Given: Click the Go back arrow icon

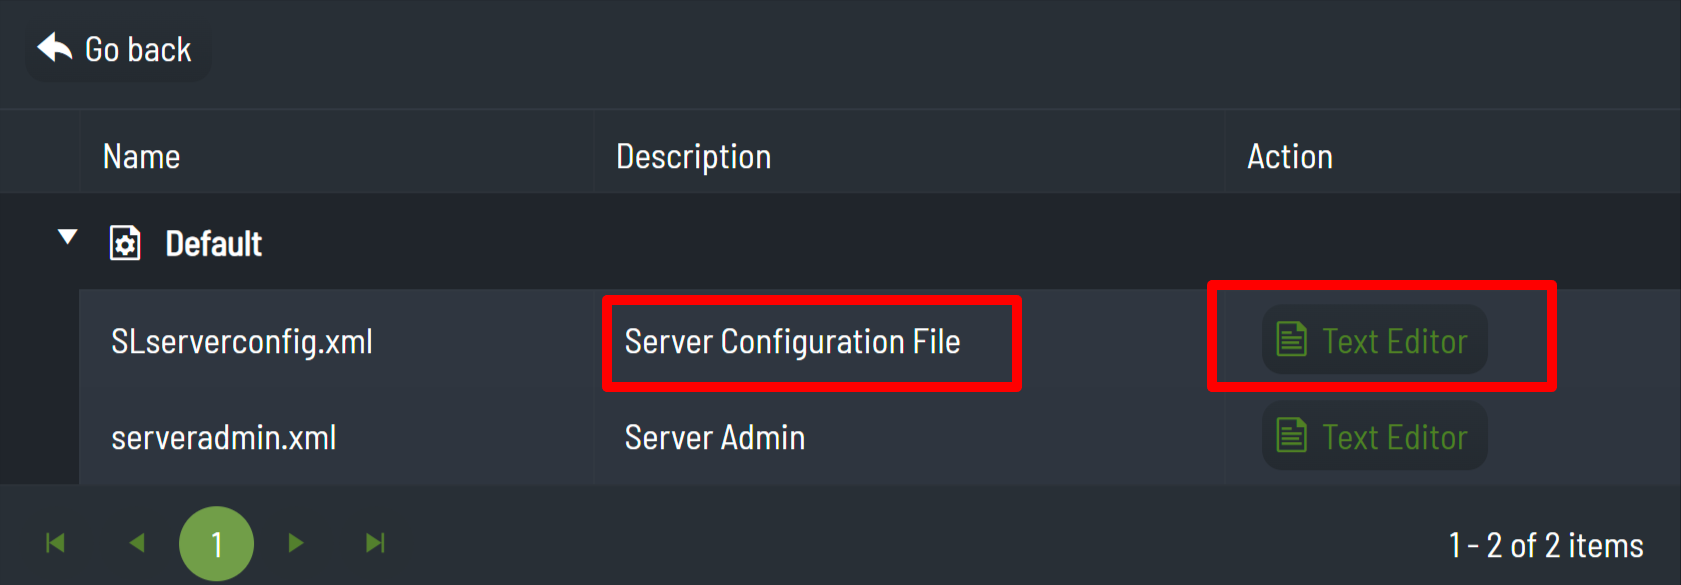Looking at the screenshot, I should [x=55, y=47].
